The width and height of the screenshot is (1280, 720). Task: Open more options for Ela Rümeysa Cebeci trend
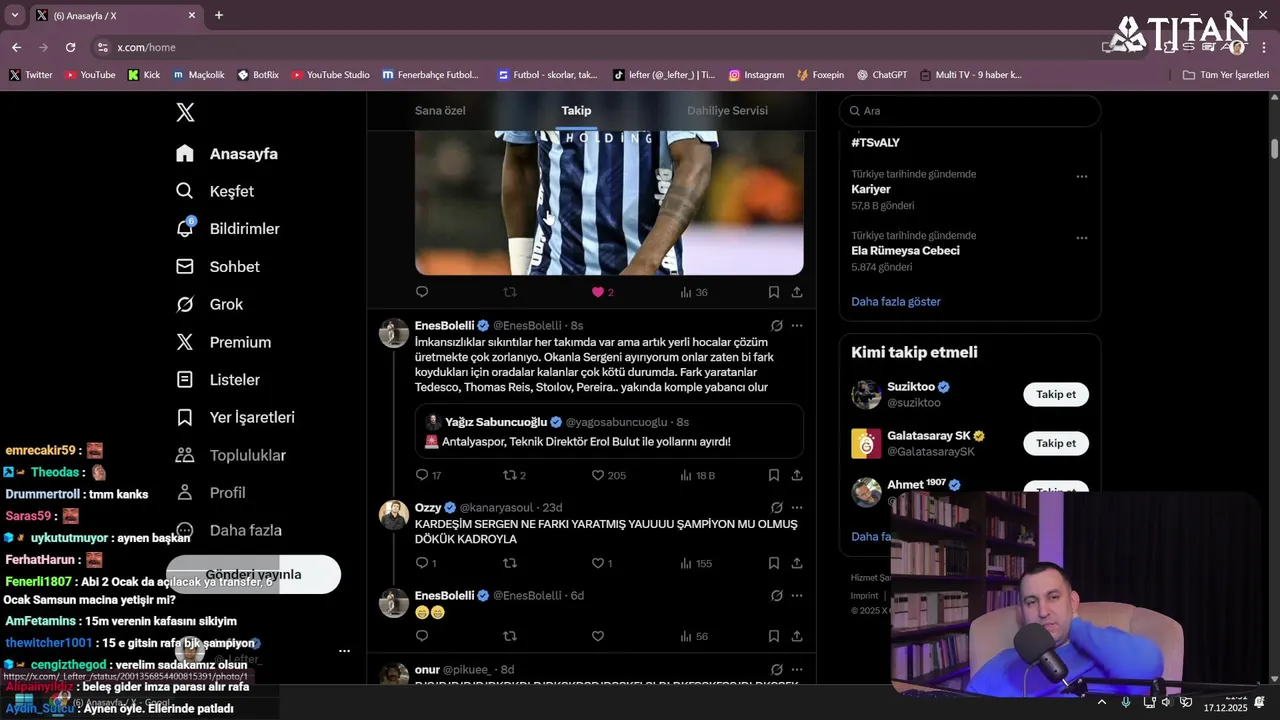coord(1082,238)
